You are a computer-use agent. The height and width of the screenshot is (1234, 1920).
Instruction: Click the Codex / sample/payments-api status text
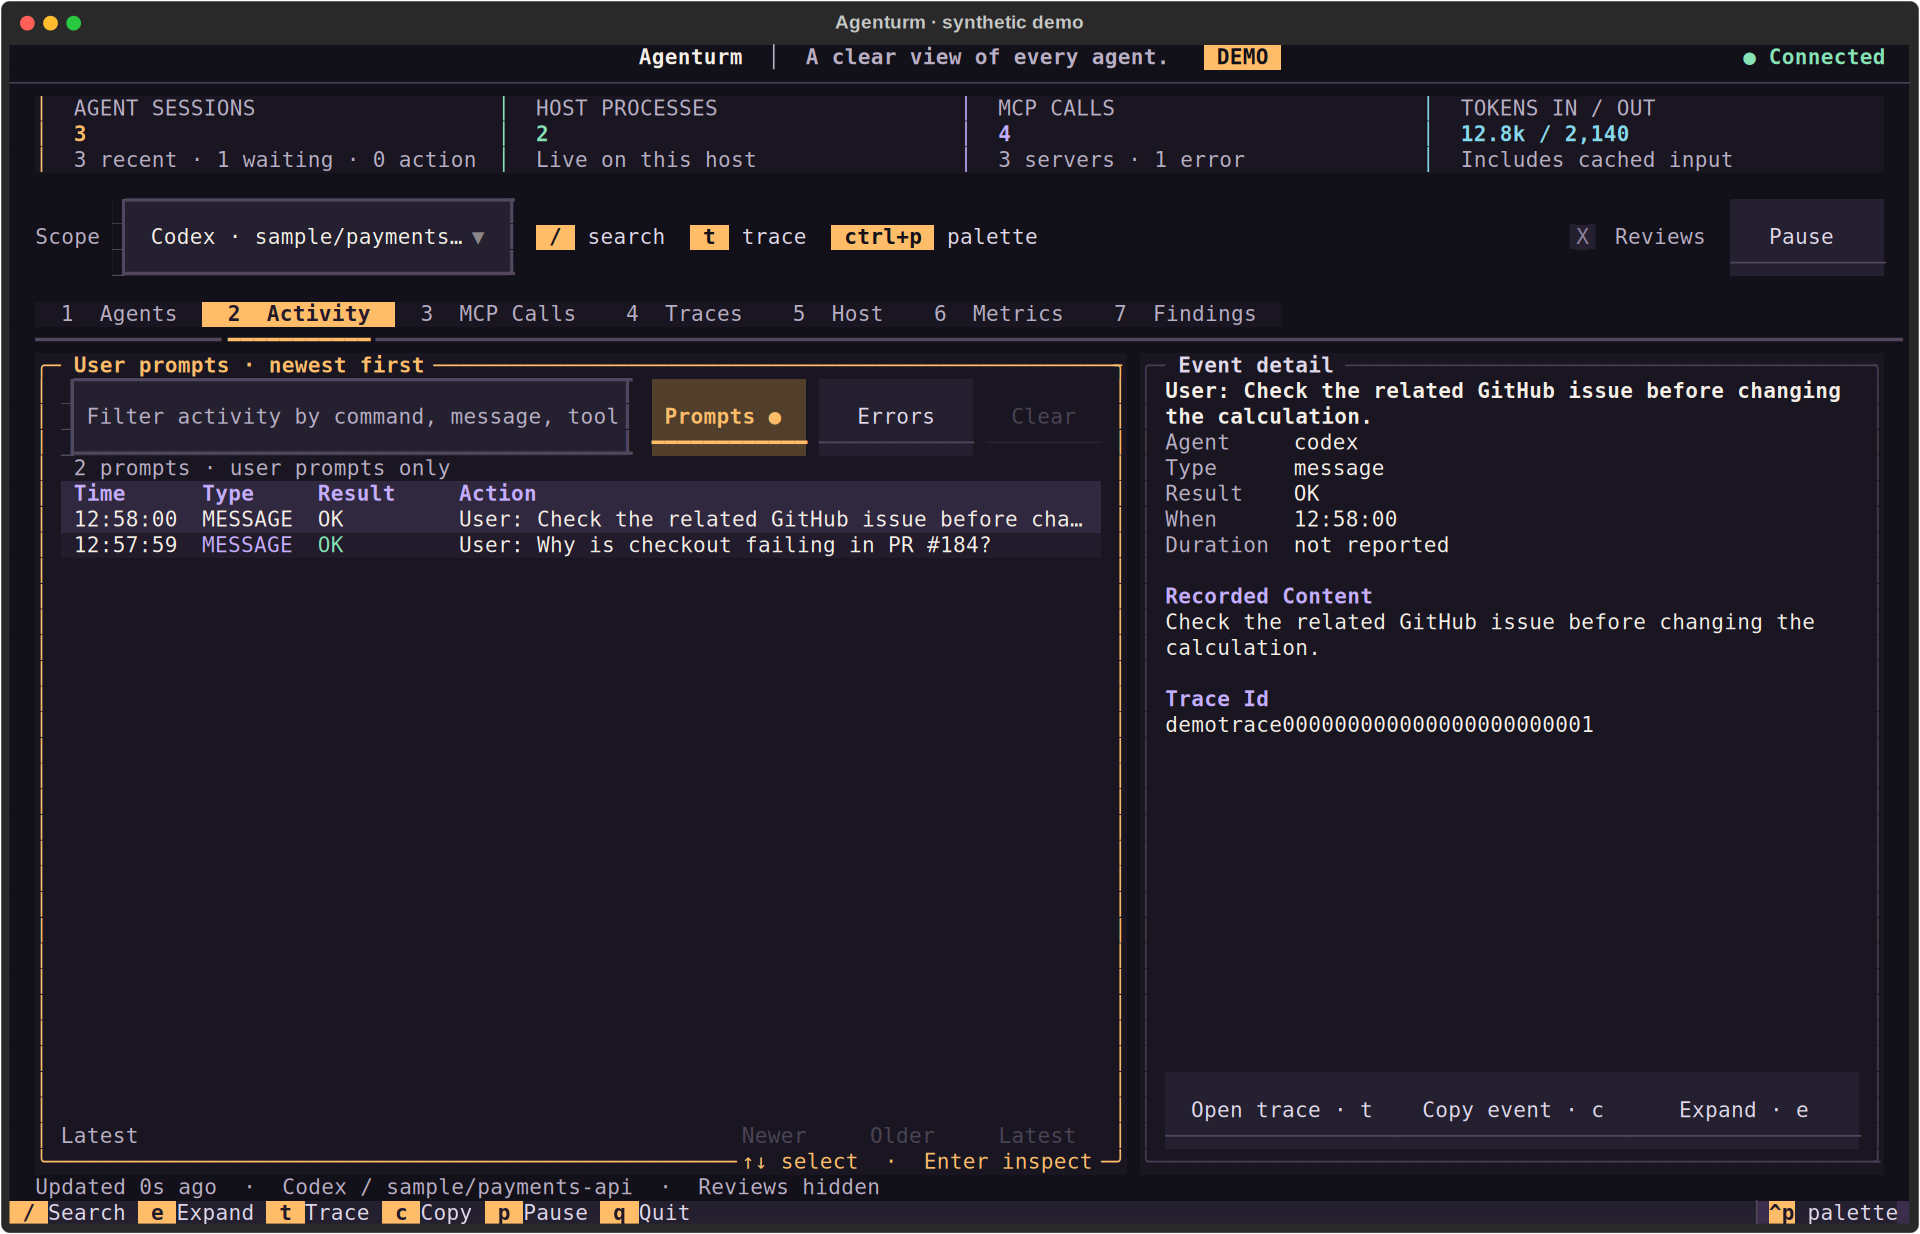[x=457, y=1187]
